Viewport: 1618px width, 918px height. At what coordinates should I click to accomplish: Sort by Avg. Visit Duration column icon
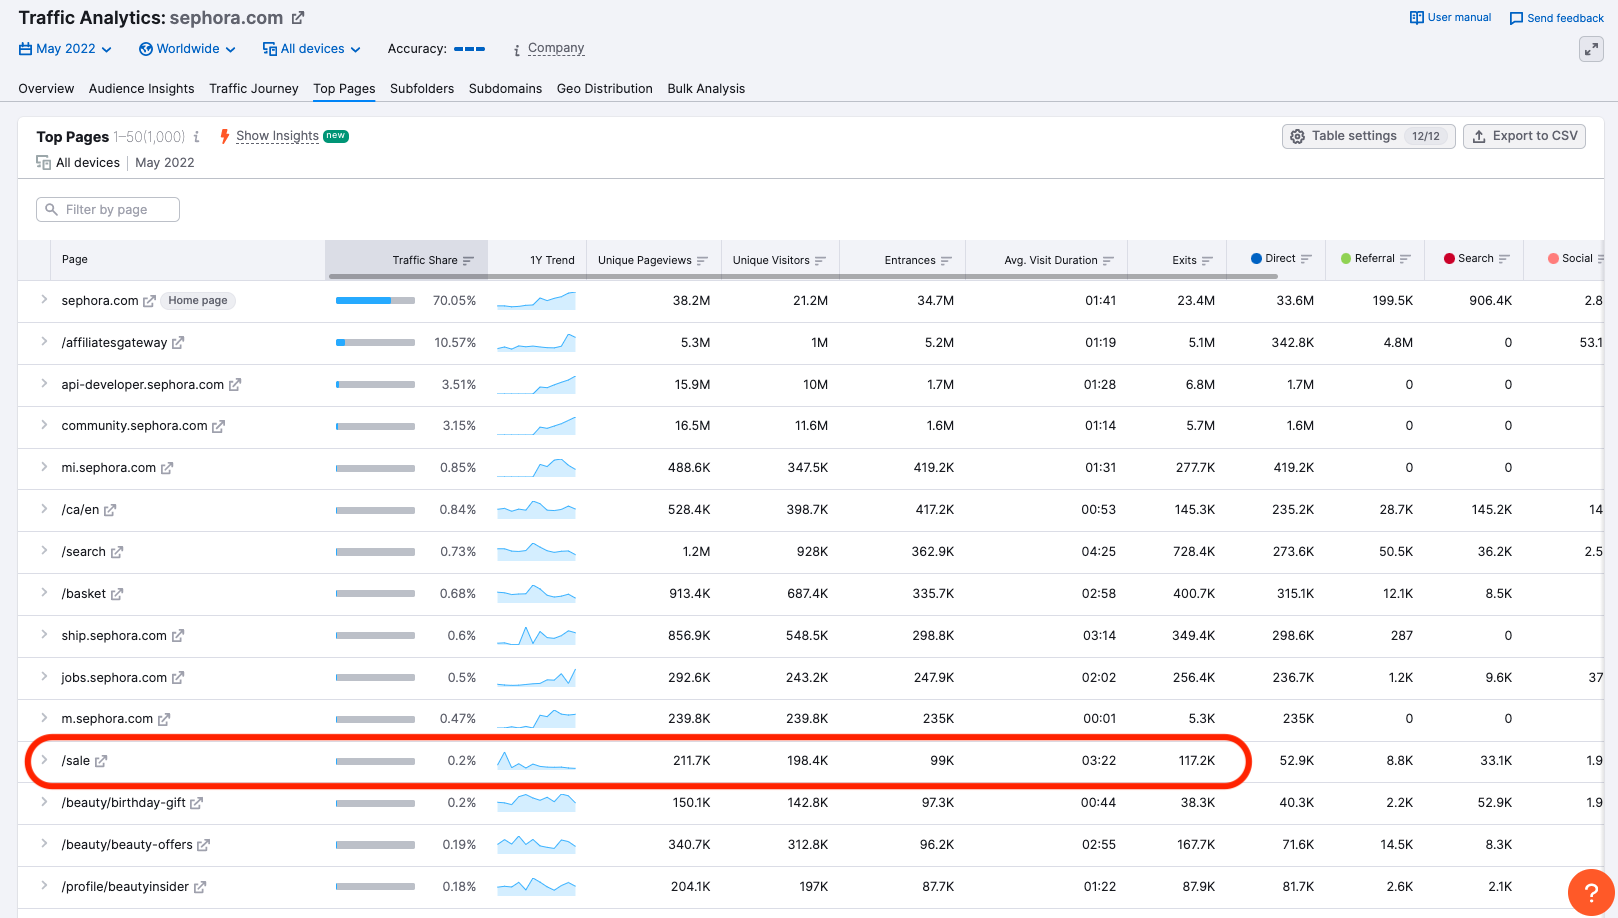[x=1108, y=261]
